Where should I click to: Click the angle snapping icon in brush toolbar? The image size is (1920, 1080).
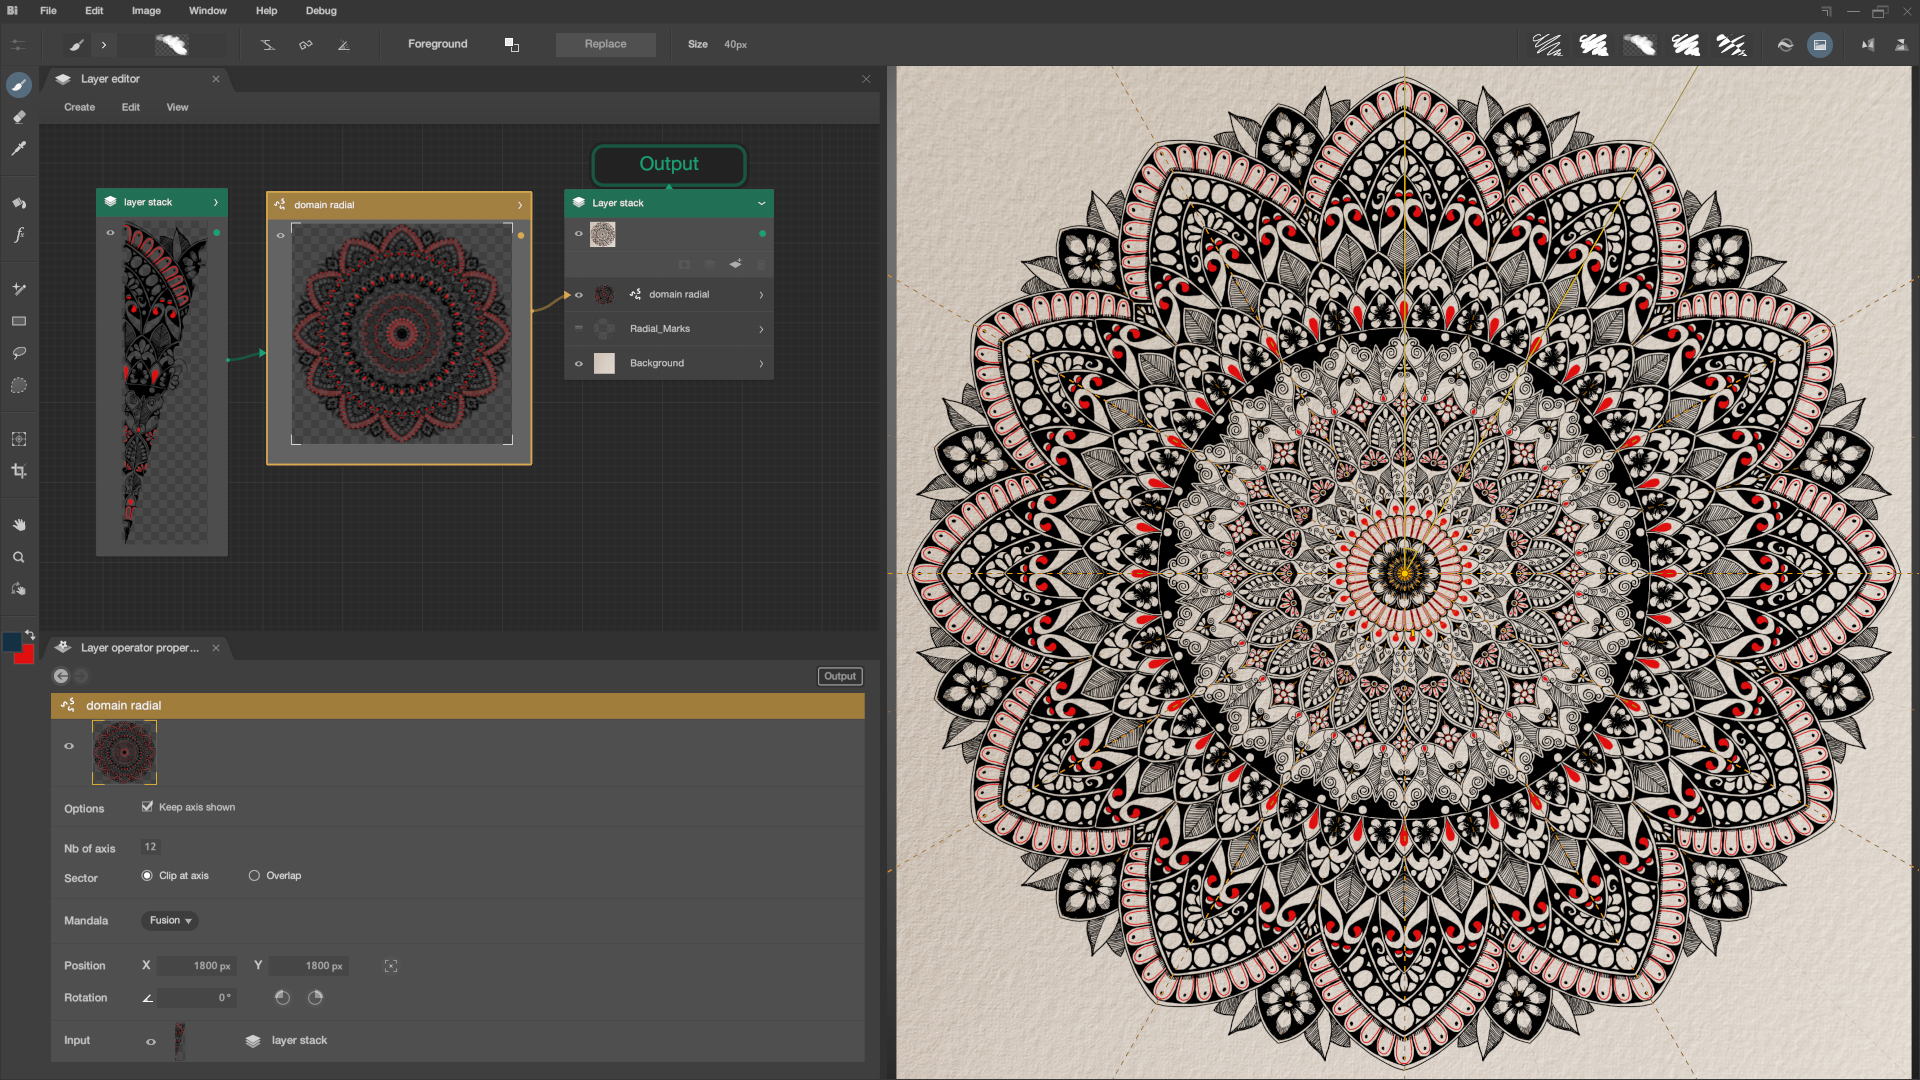click(x=344, y=44)
